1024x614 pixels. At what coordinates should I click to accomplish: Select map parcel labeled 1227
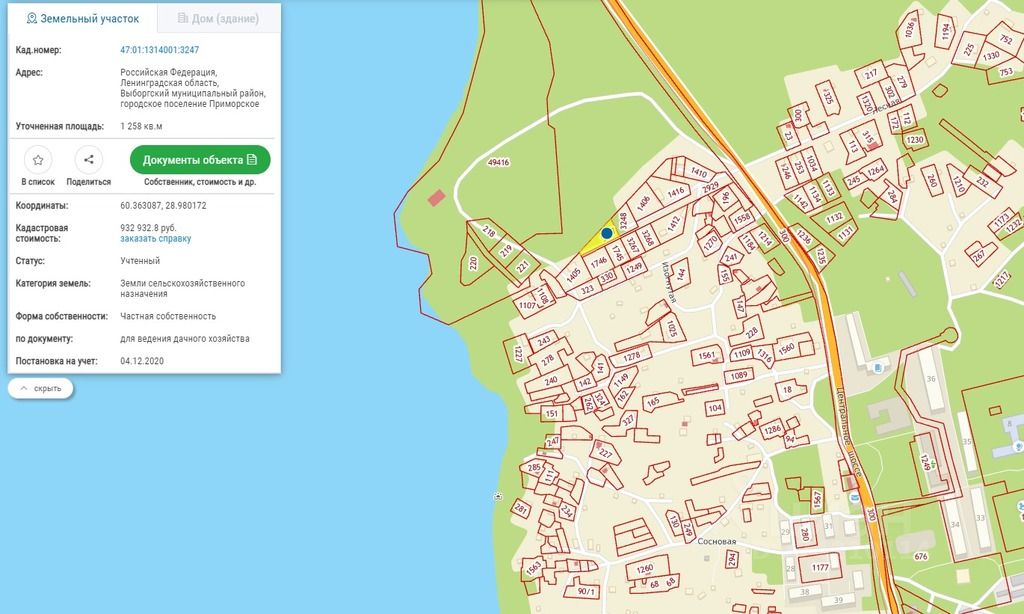coord(519,353)
